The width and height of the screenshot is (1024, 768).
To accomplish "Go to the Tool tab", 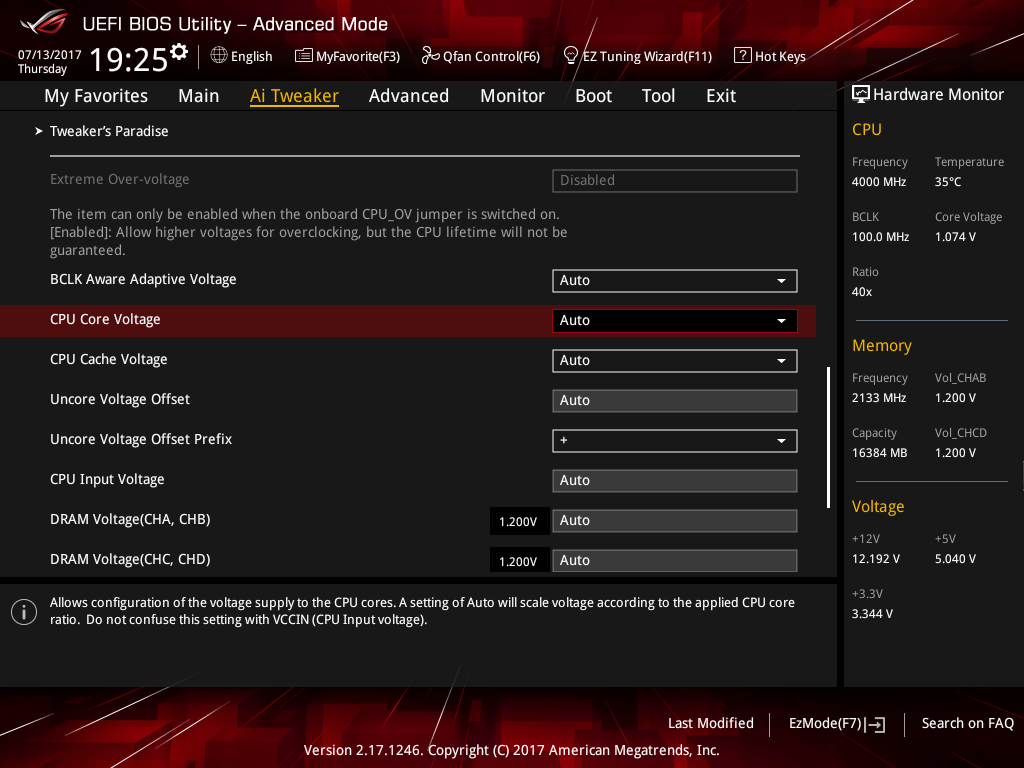I will (658, 96).
